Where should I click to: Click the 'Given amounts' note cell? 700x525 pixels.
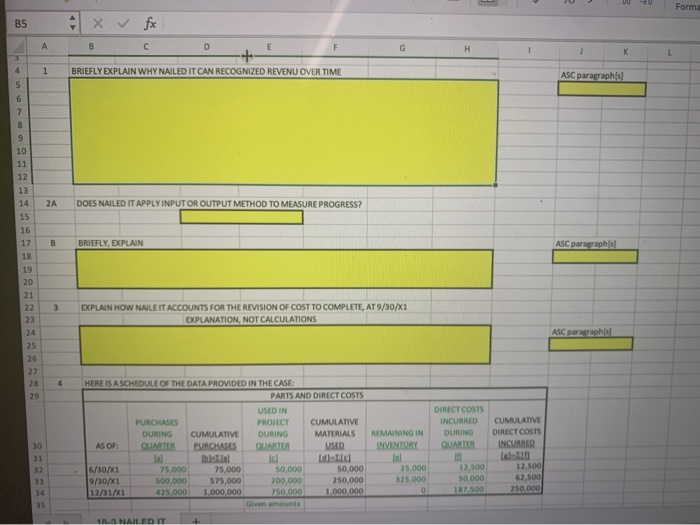point(273,504)
